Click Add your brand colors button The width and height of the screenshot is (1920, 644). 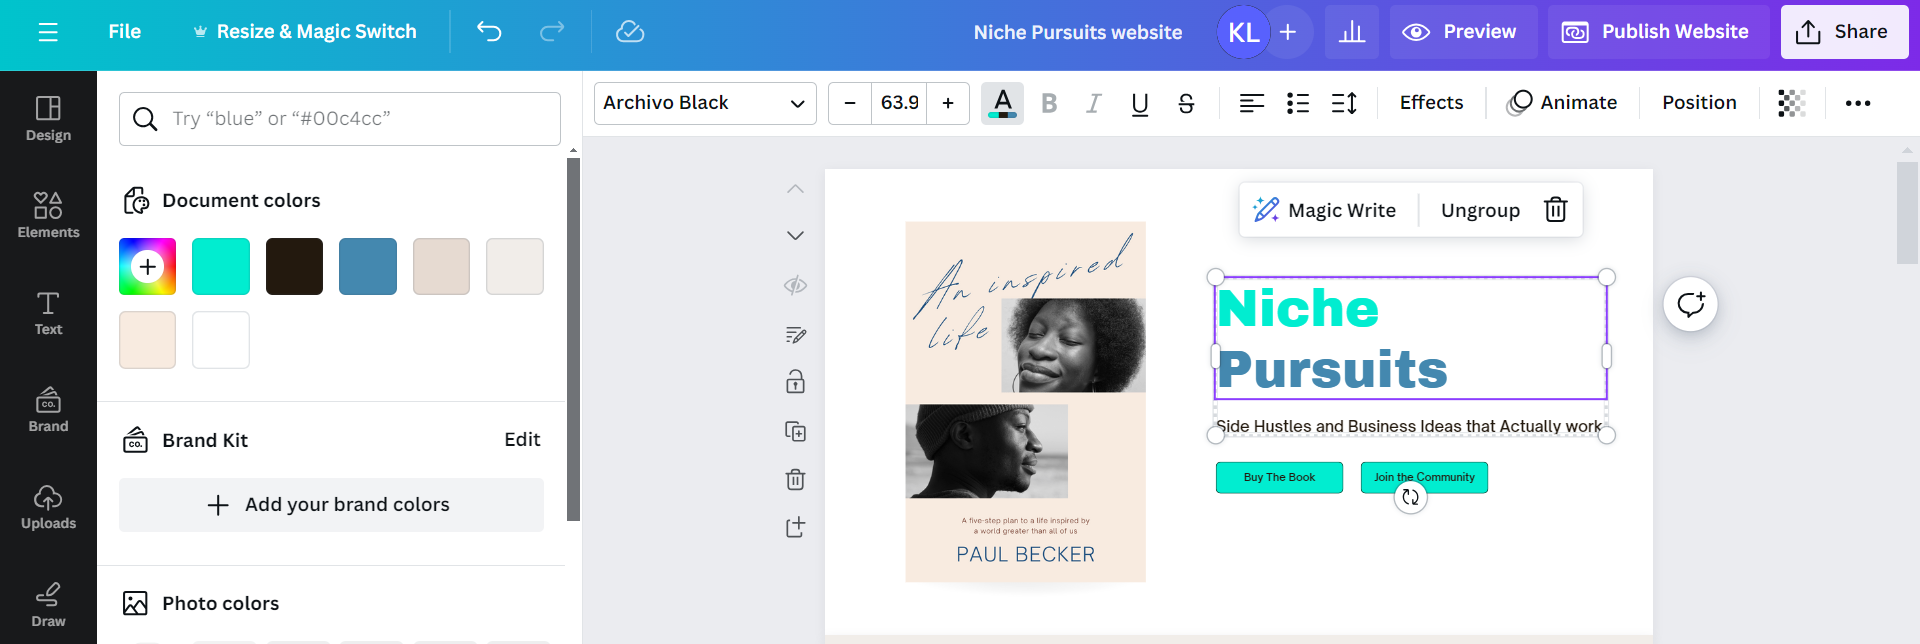(x=331, y=505)
